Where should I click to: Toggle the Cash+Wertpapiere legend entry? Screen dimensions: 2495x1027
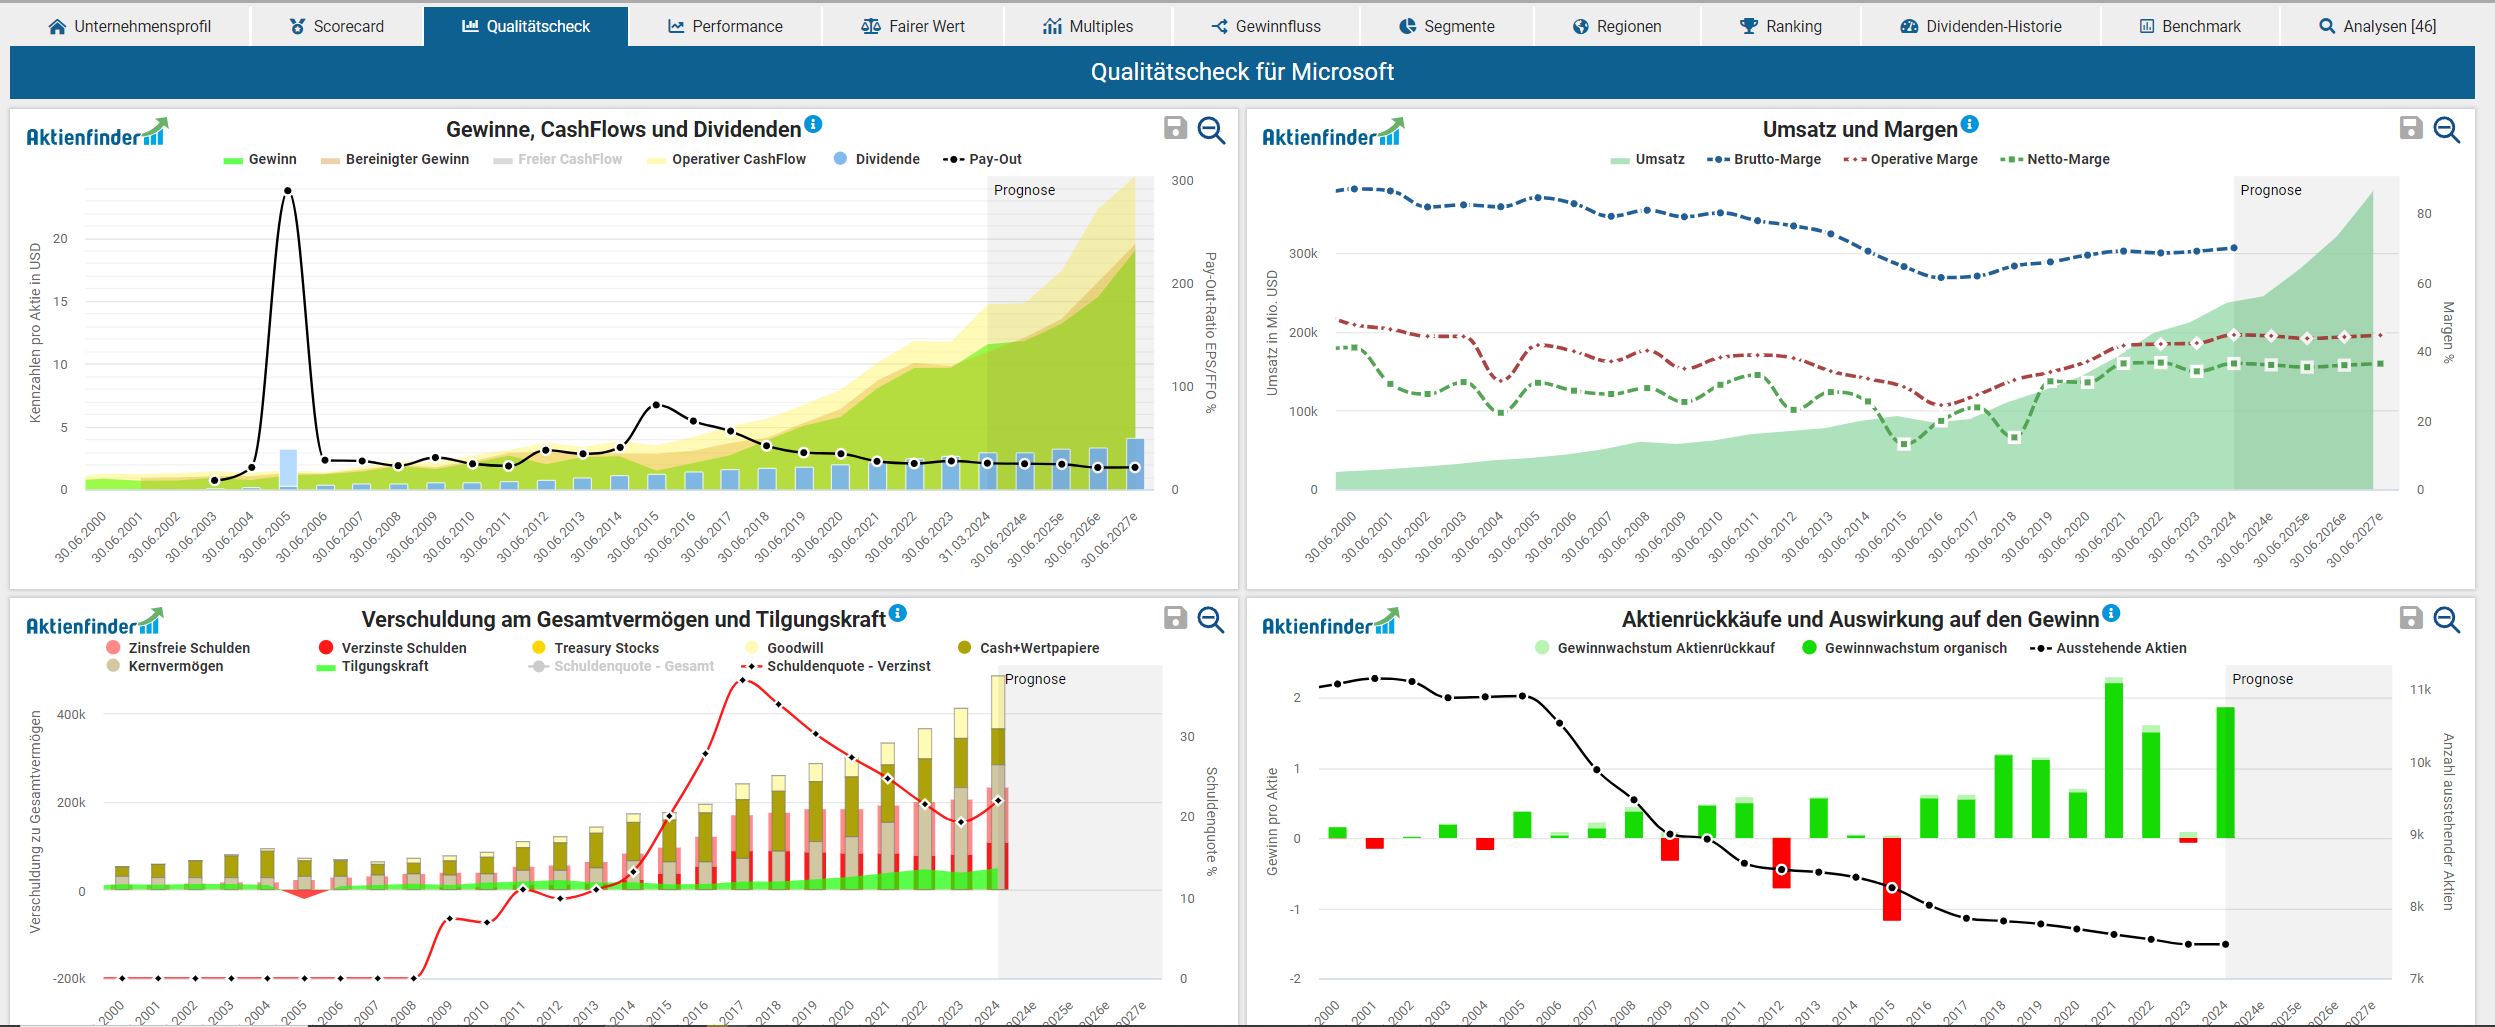click(x=1028, y=648)
